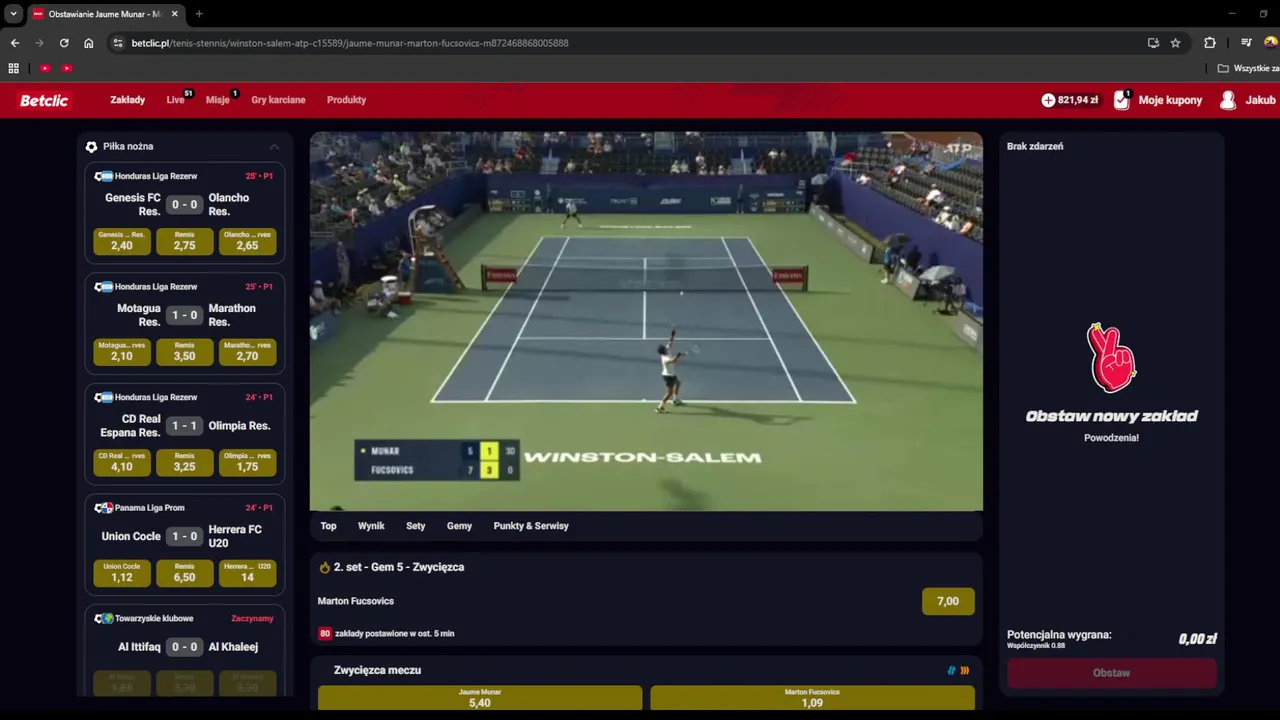Select the Punkty & Serwisy tab
This screenshot has width=1280, height=720.
tap(531, 526)
